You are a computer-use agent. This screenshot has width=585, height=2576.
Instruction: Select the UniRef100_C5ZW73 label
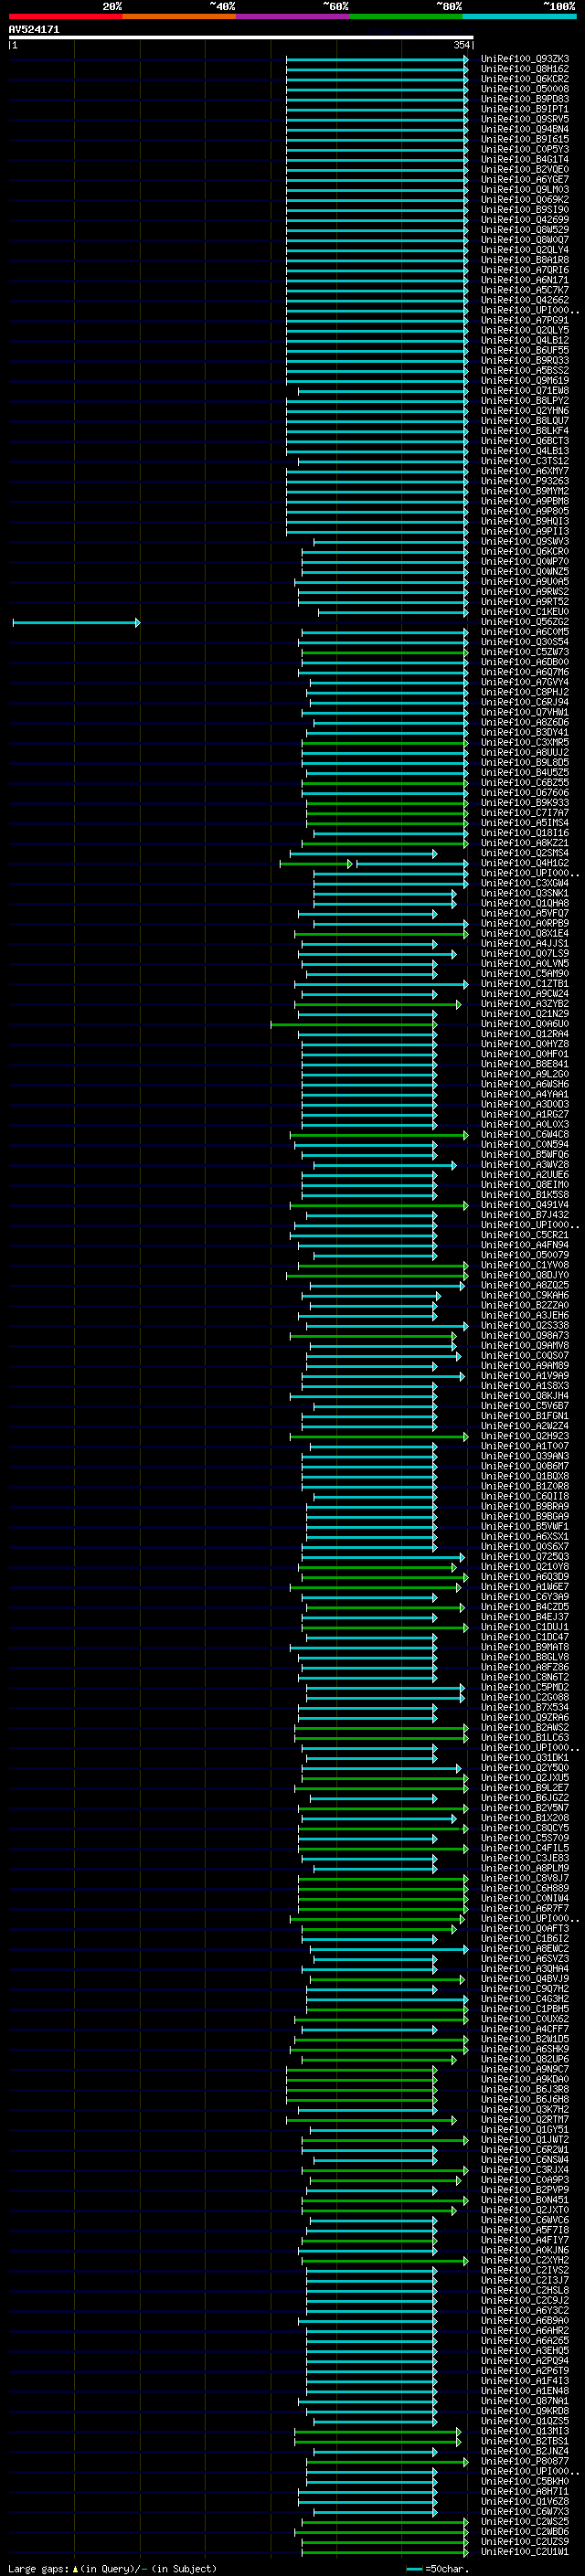(x=524, y=652)
